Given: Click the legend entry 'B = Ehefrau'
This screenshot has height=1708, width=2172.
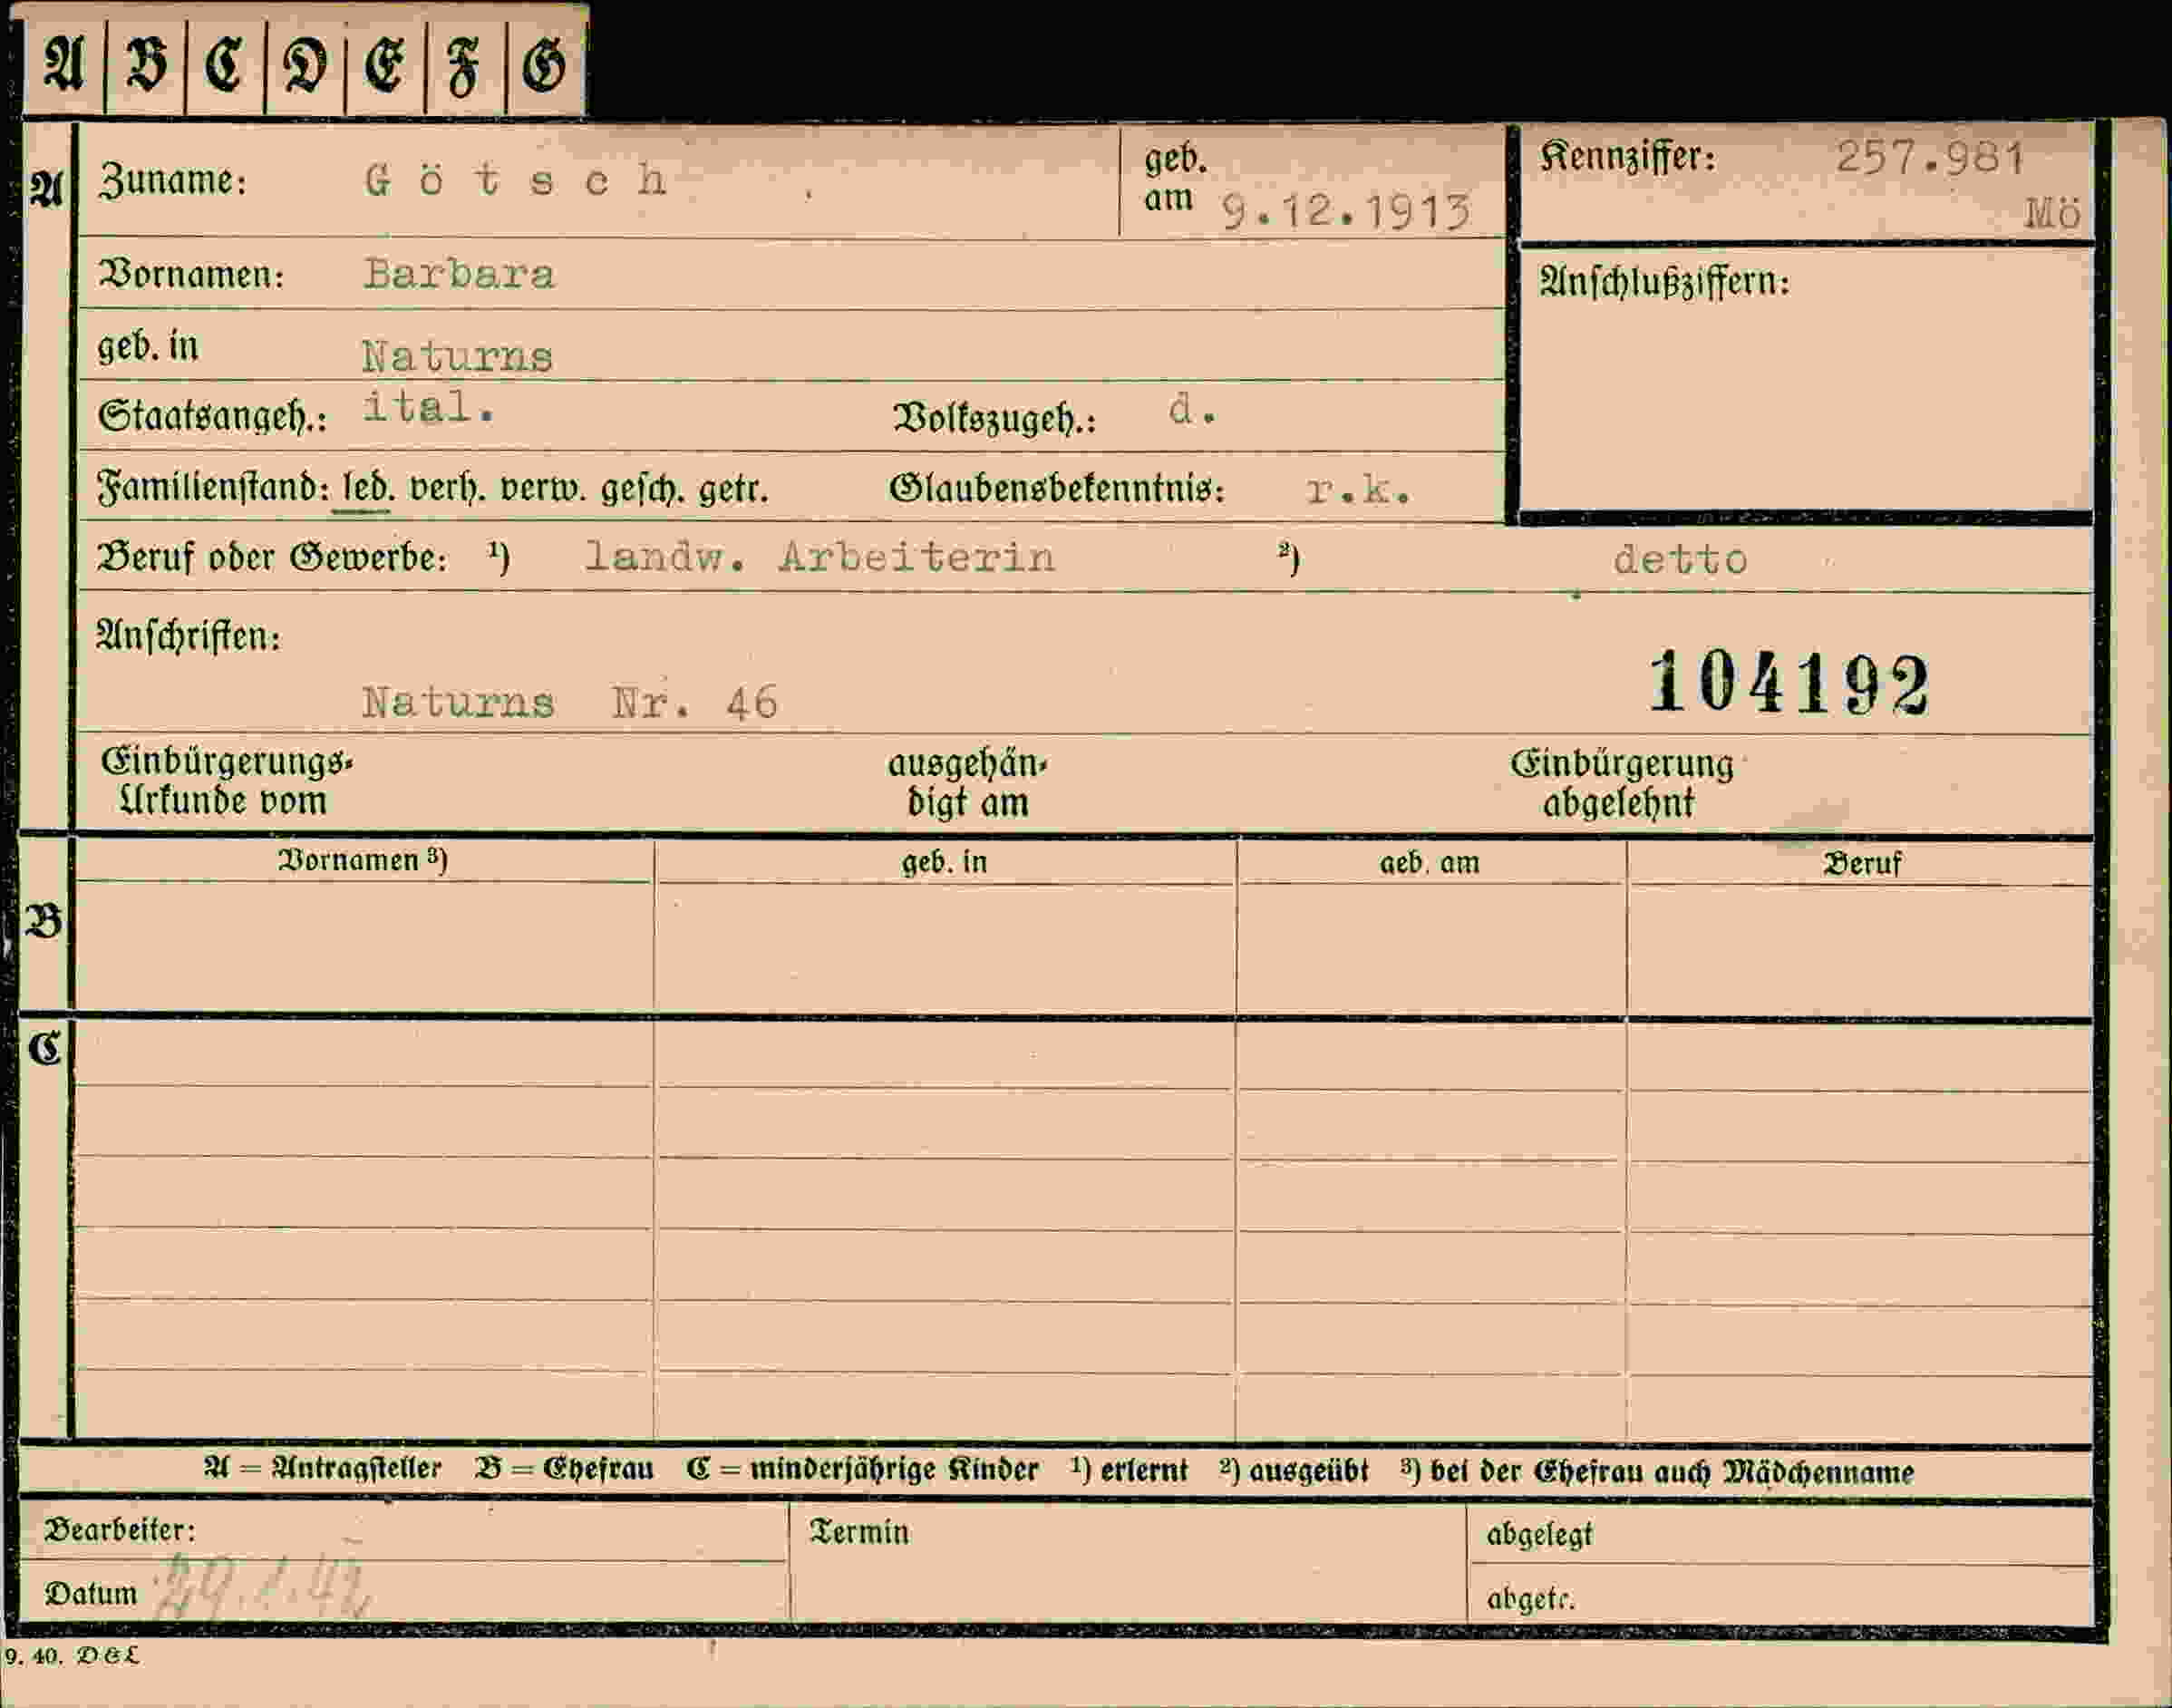Looking at the screenshot, I should [565, 1469].
